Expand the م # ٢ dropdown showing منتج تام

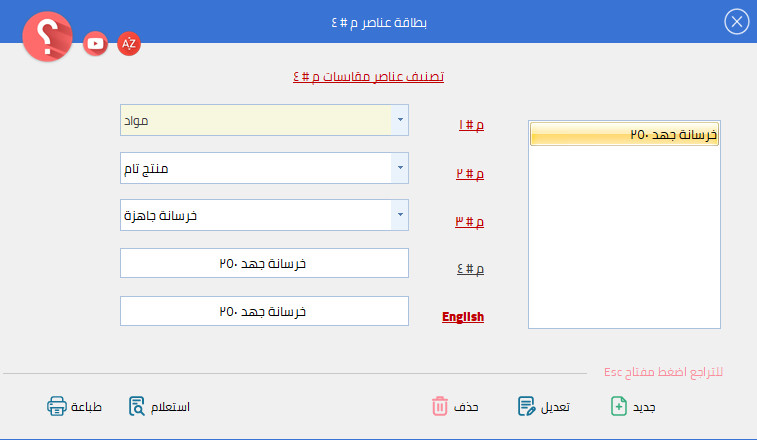click(x=400, y=168)
